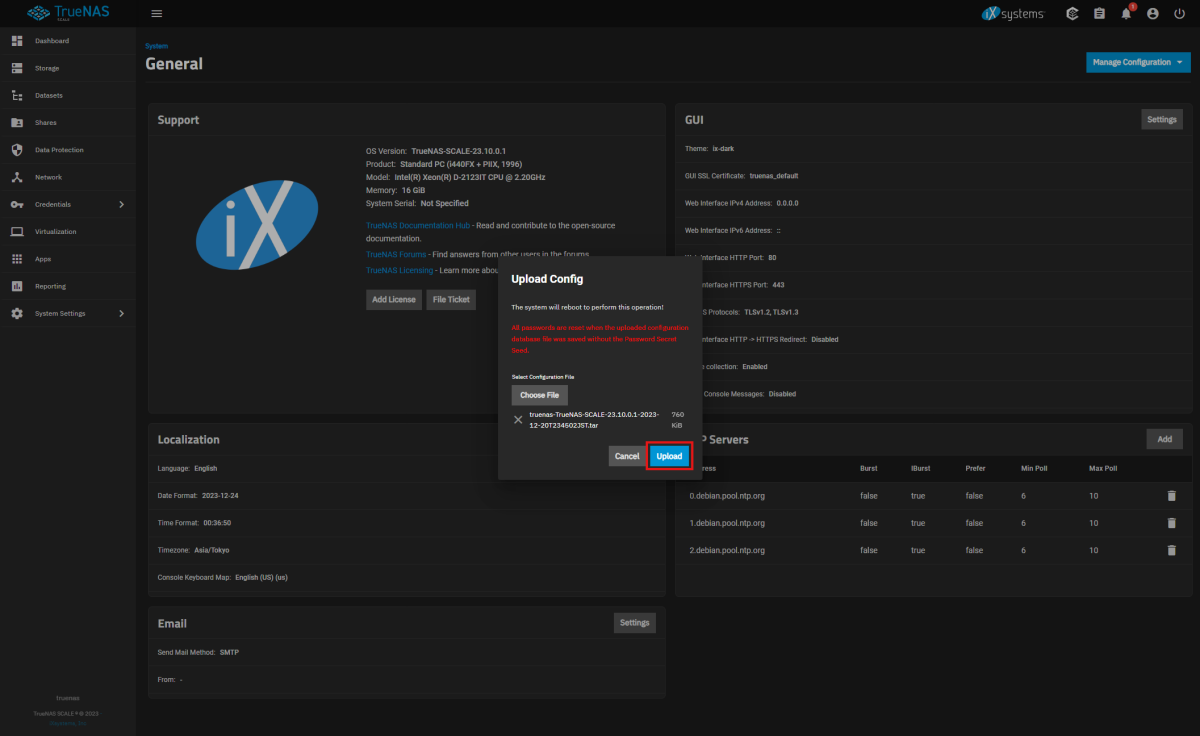
Task: Go to Shares in sidebar
Action: point(45,123)
